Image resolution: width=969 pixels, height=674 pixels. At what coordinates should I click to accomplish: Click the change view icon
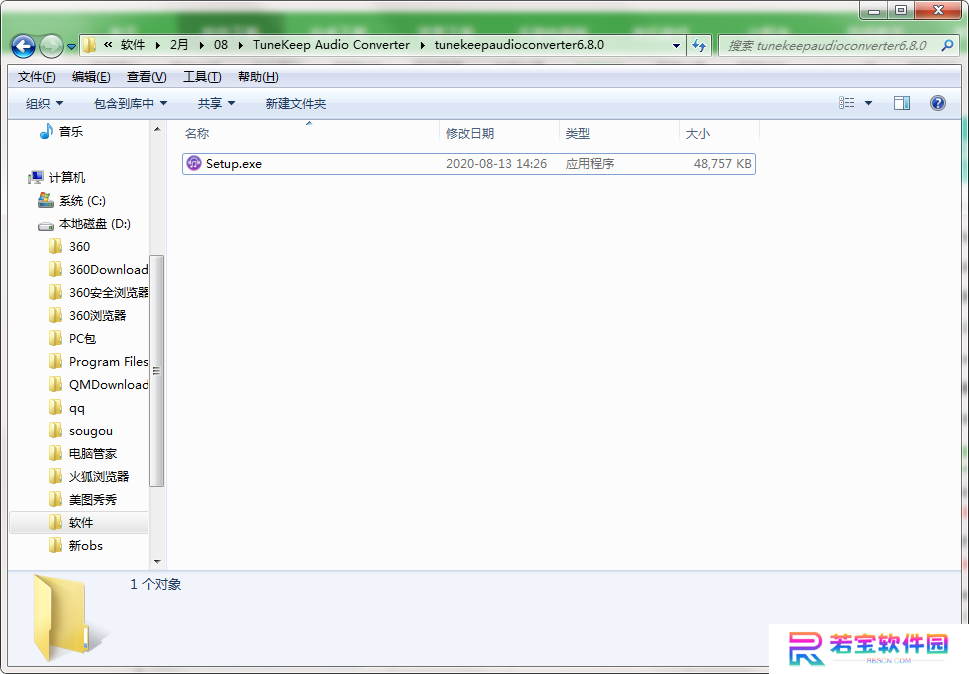pos(847,103)
